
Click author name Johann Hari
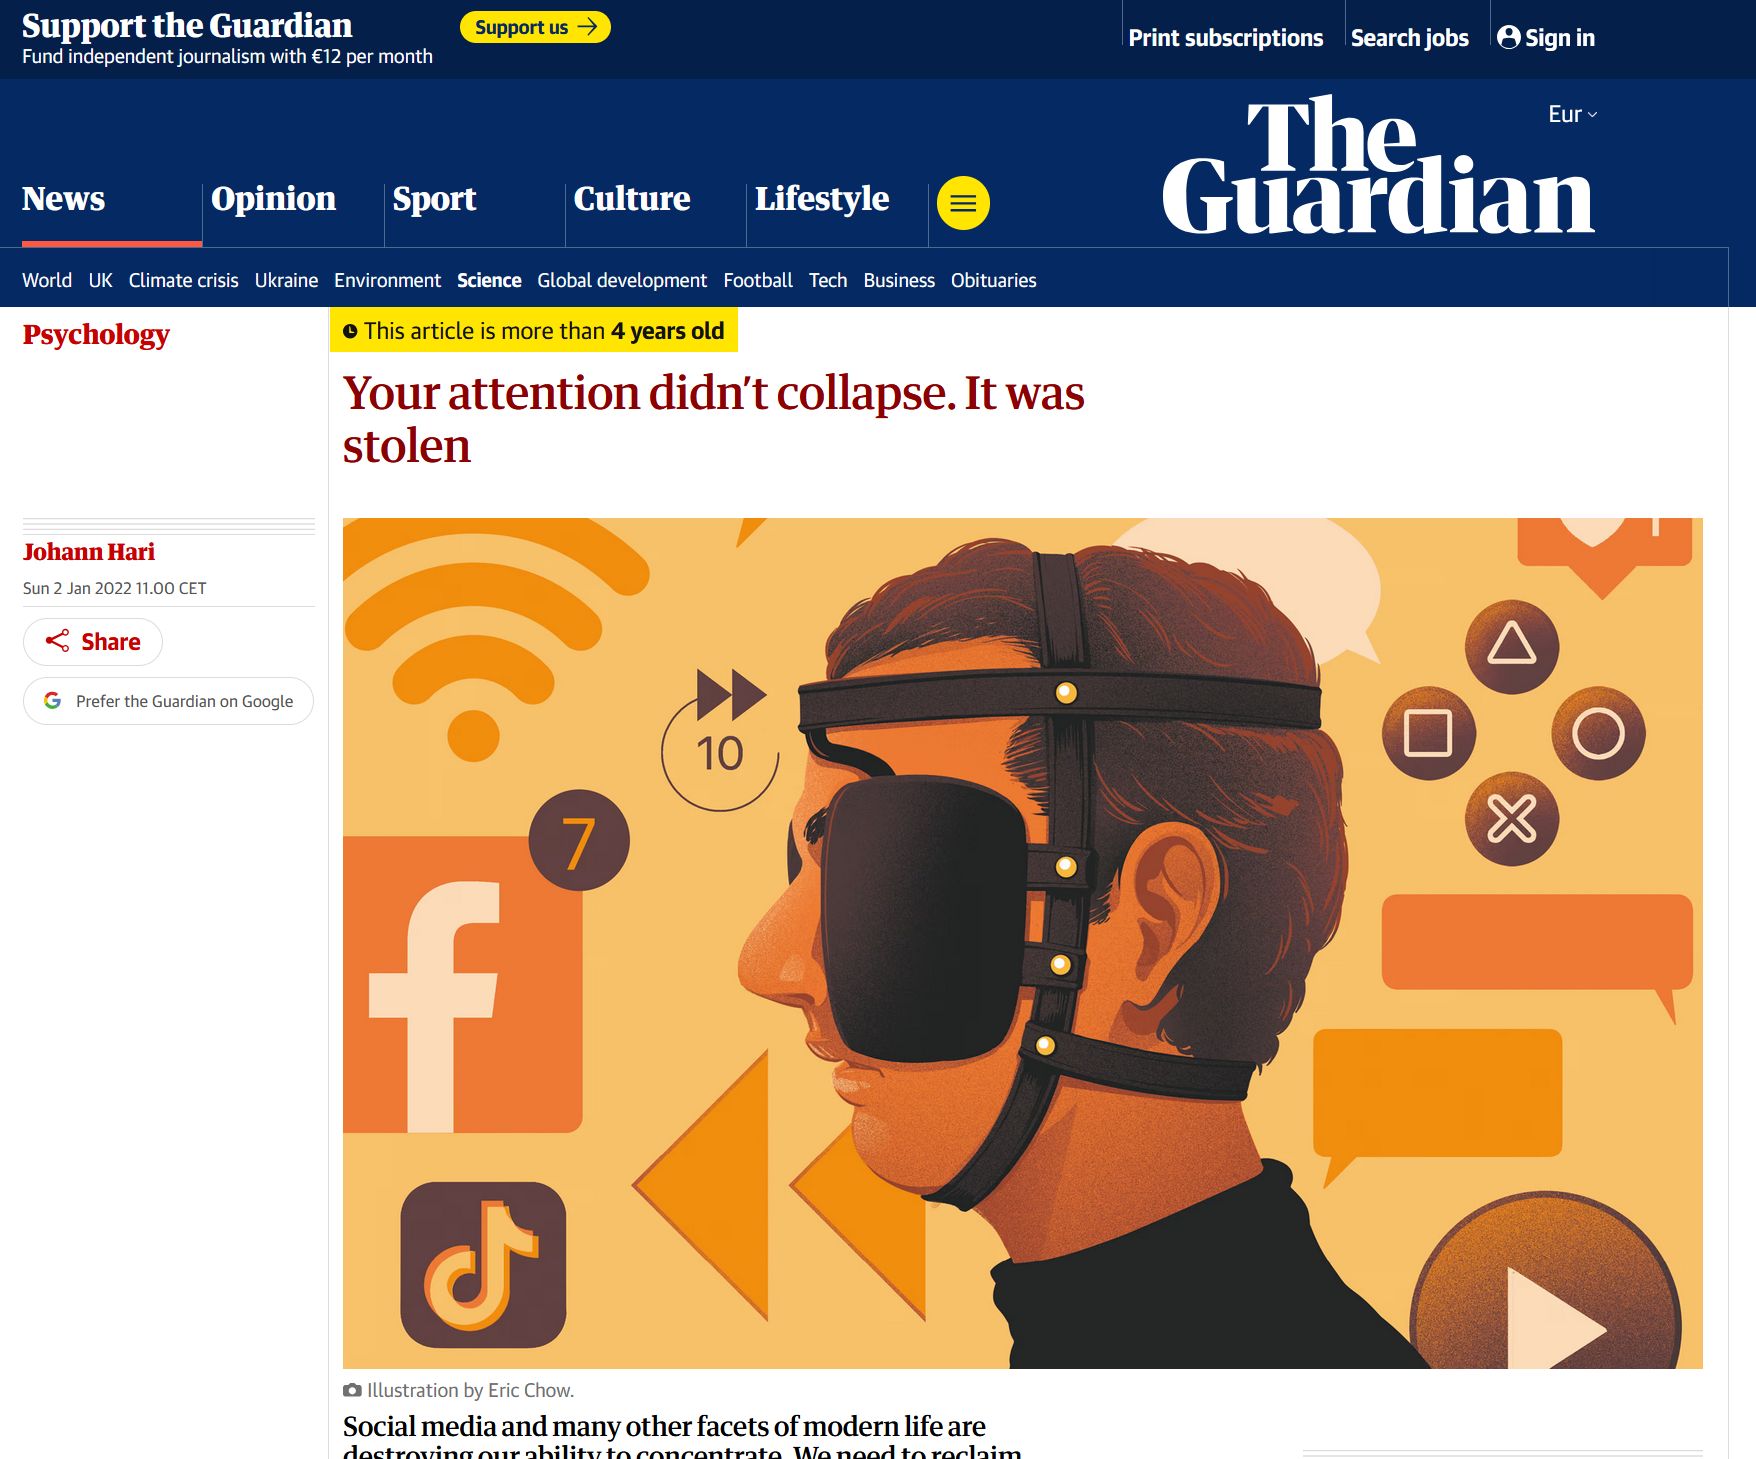[x=89, y=552]
